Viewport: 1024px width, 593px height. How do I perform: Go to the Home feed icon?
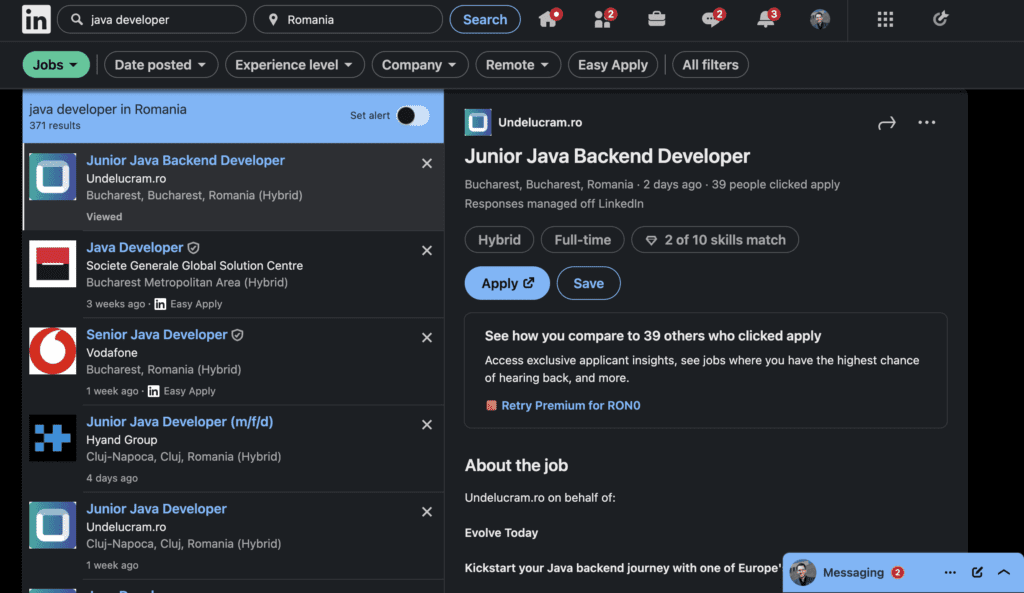(549, 18)
